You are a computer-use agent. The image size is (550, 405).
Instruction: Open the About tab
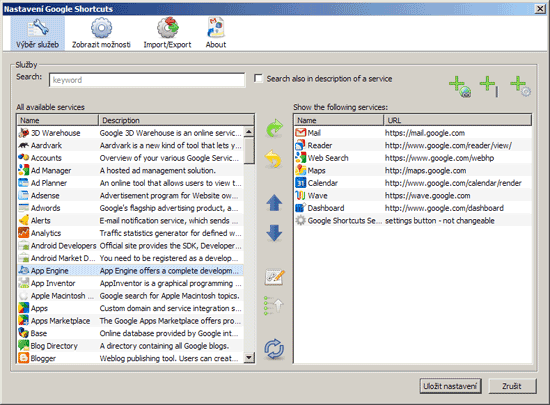216,34
